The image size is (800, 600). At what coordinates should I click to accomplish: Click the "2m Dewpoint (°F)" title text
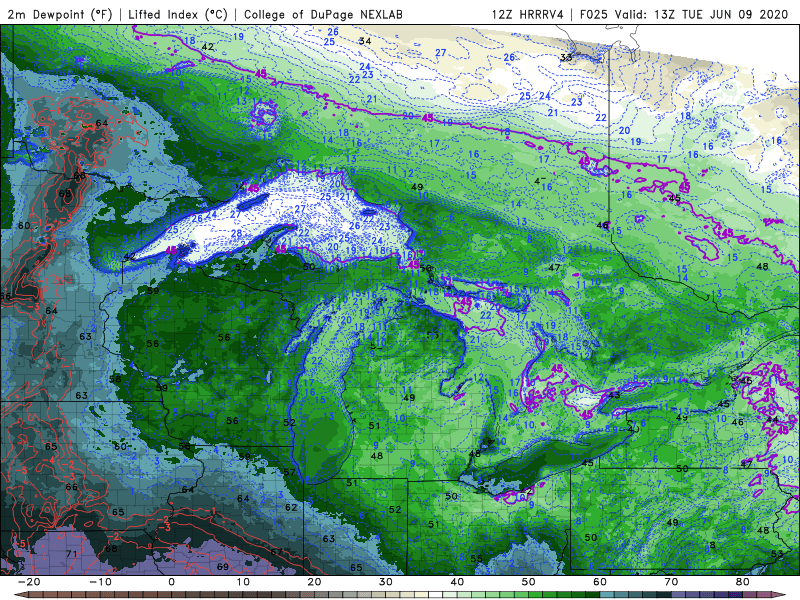tap(60, 14)
